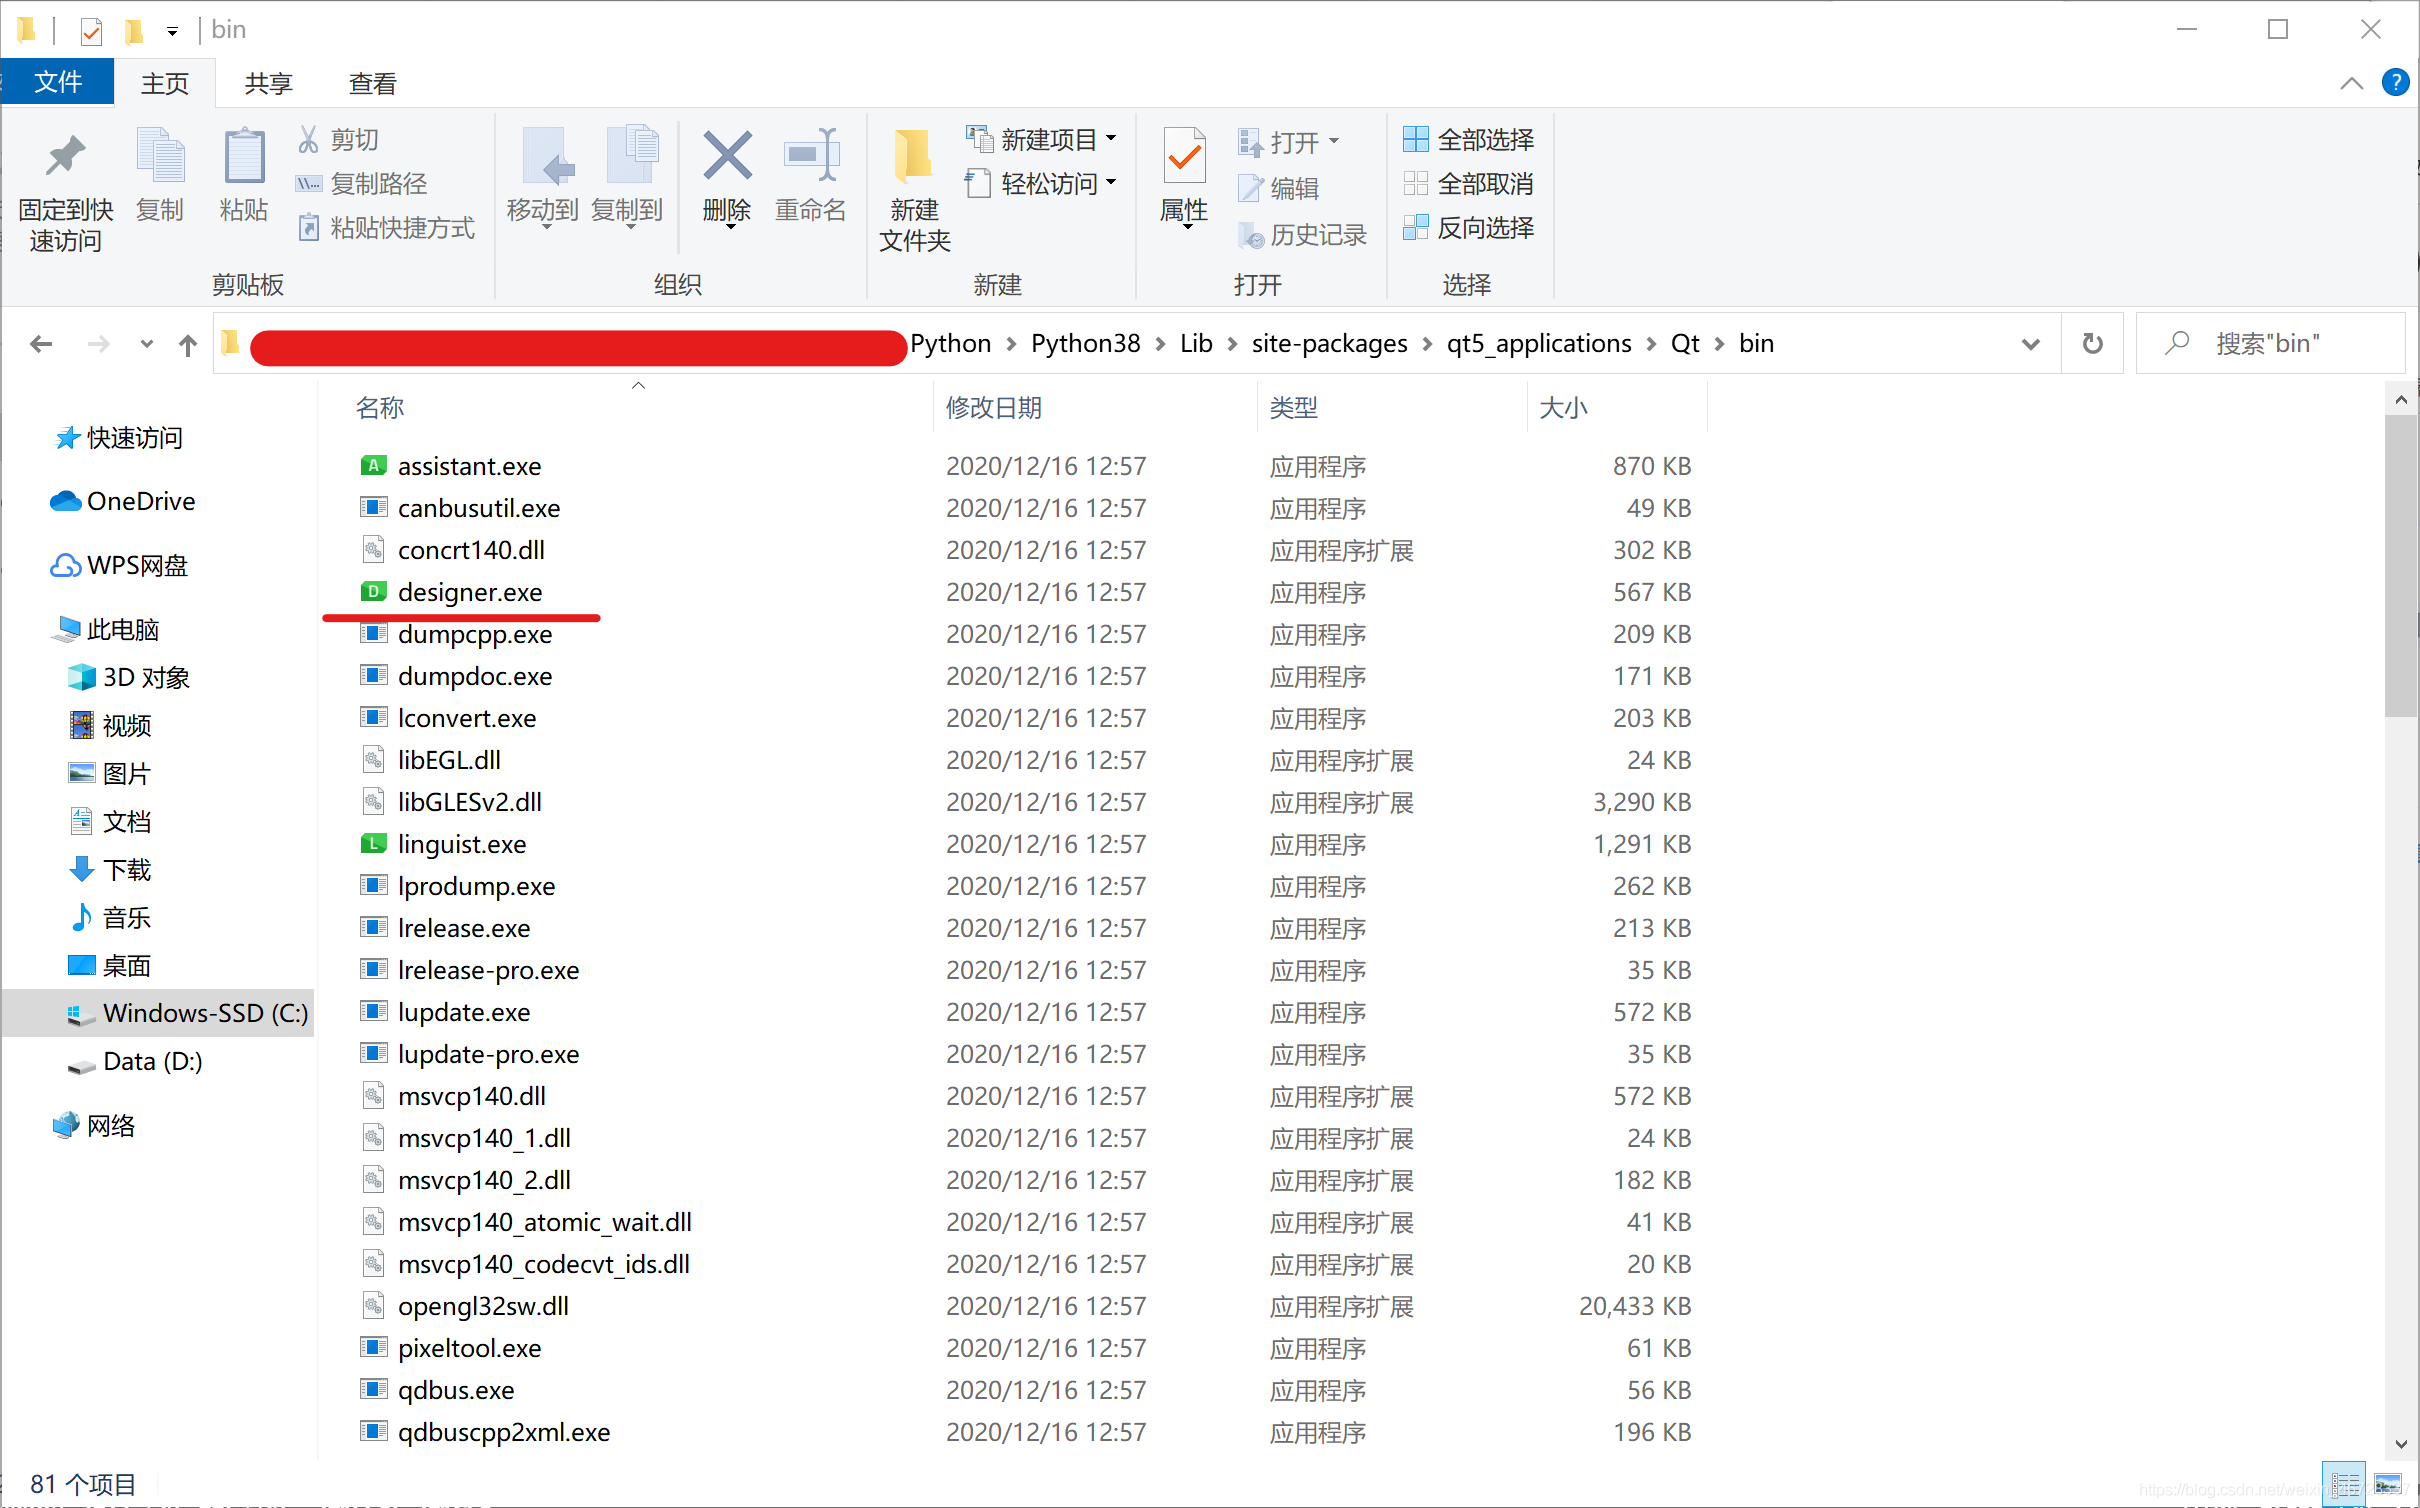The height and width of the screenshot is (1508, 2420).
Task: Click the assistant.exe file icon
Action: pos(373,465)
